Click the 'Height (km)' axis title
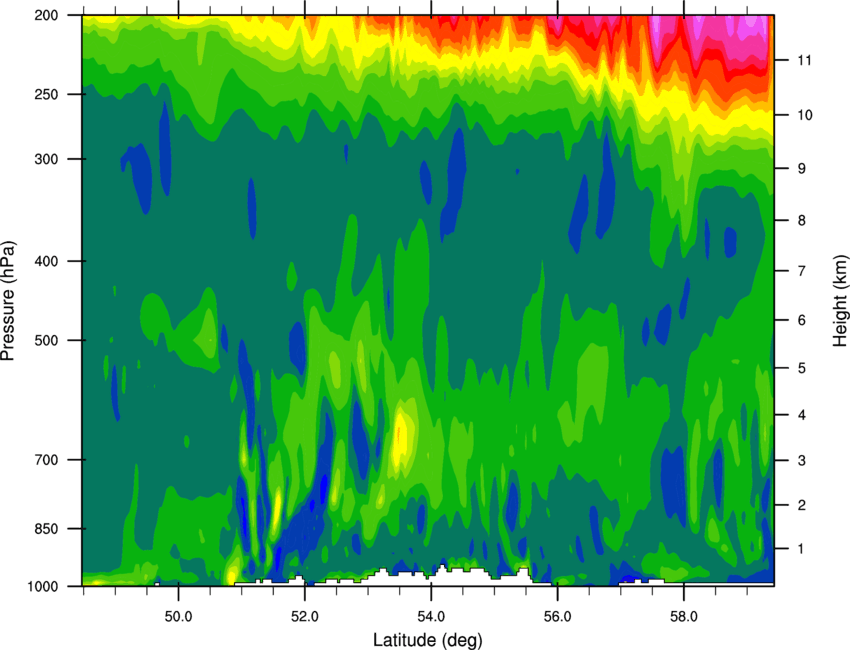 840,301
